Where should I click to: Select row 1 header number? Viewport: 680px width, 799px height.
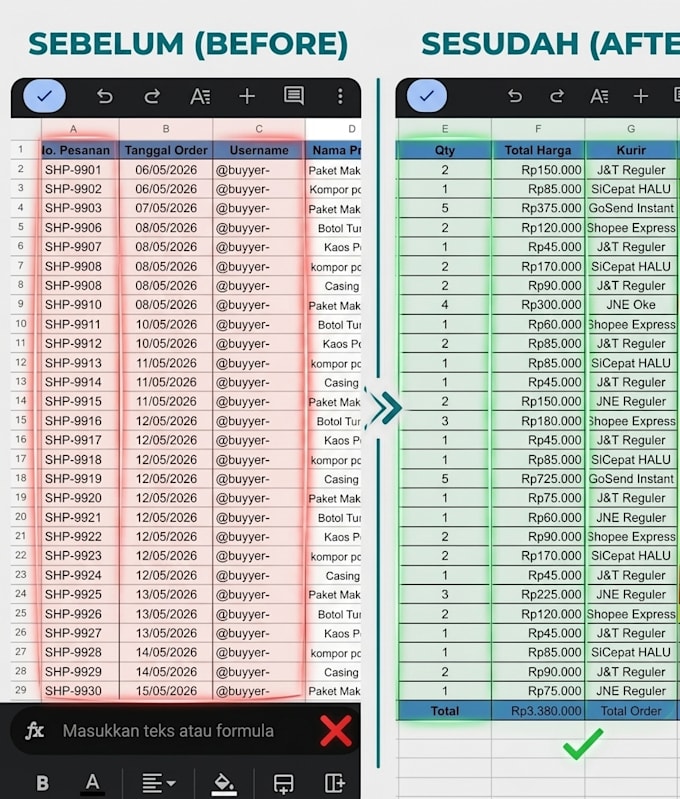click(20, 149)
